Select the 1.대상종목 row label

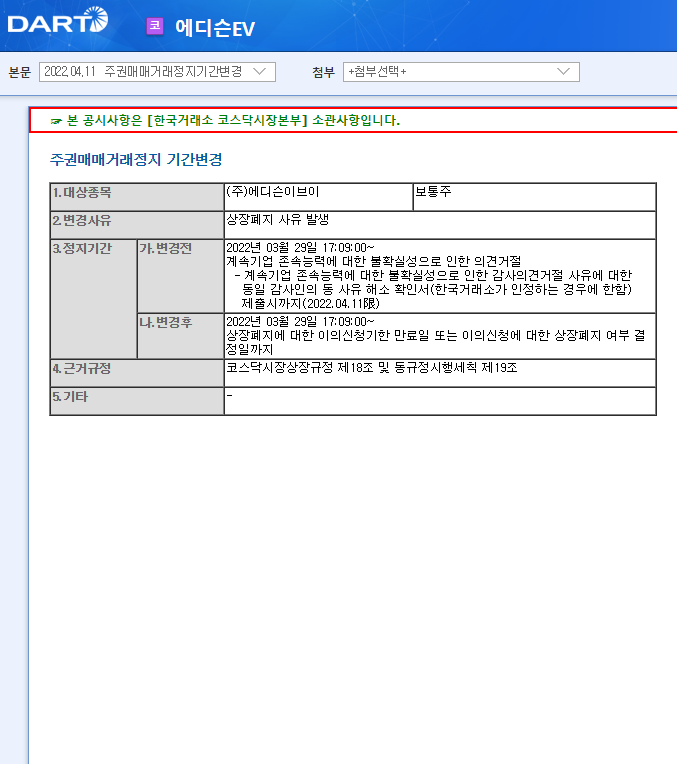point(137,197)
